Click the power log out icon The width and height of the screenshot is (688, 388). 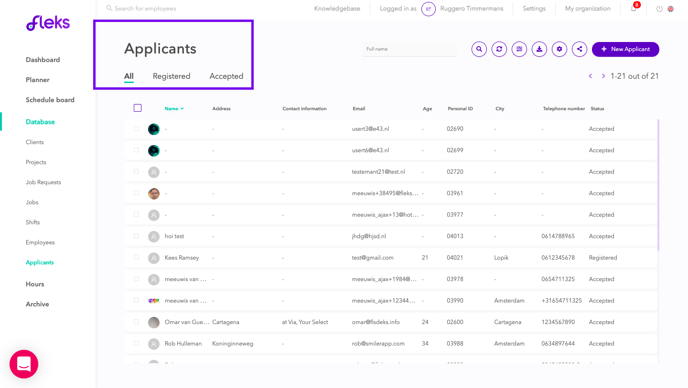click(659, 9)
